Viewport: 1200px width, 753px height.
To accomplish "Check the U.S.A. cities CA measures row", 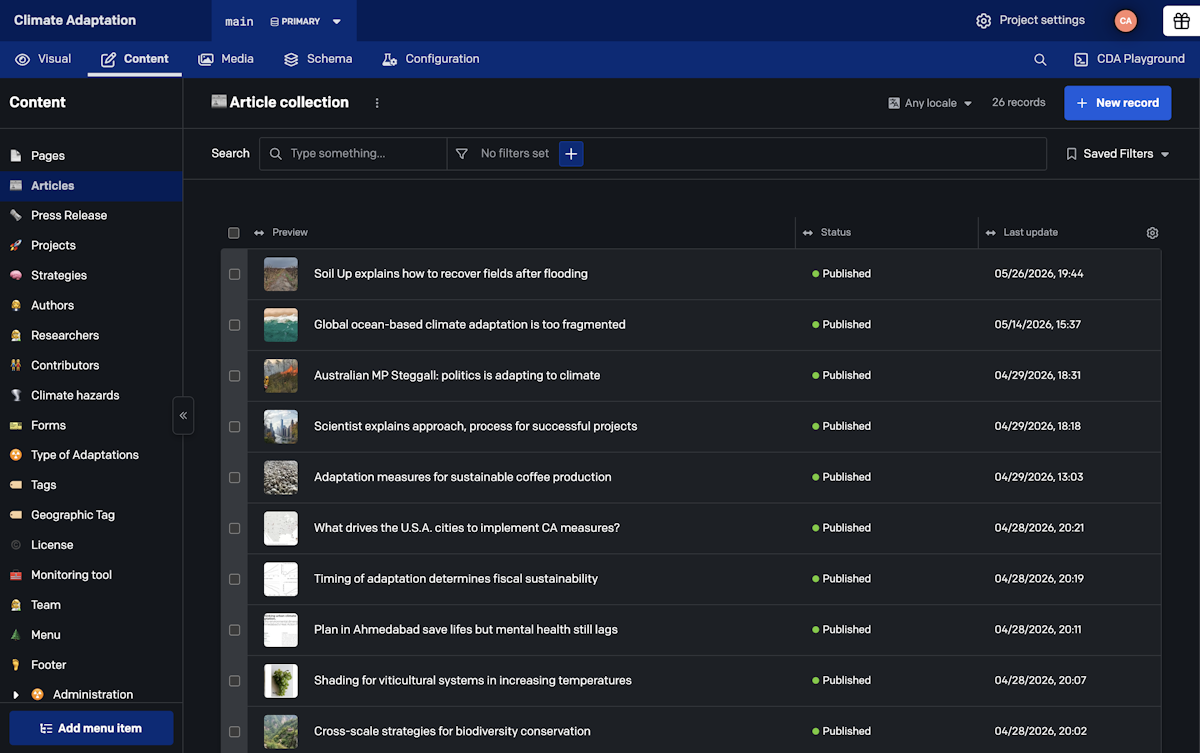I will [x=234, y=528].
